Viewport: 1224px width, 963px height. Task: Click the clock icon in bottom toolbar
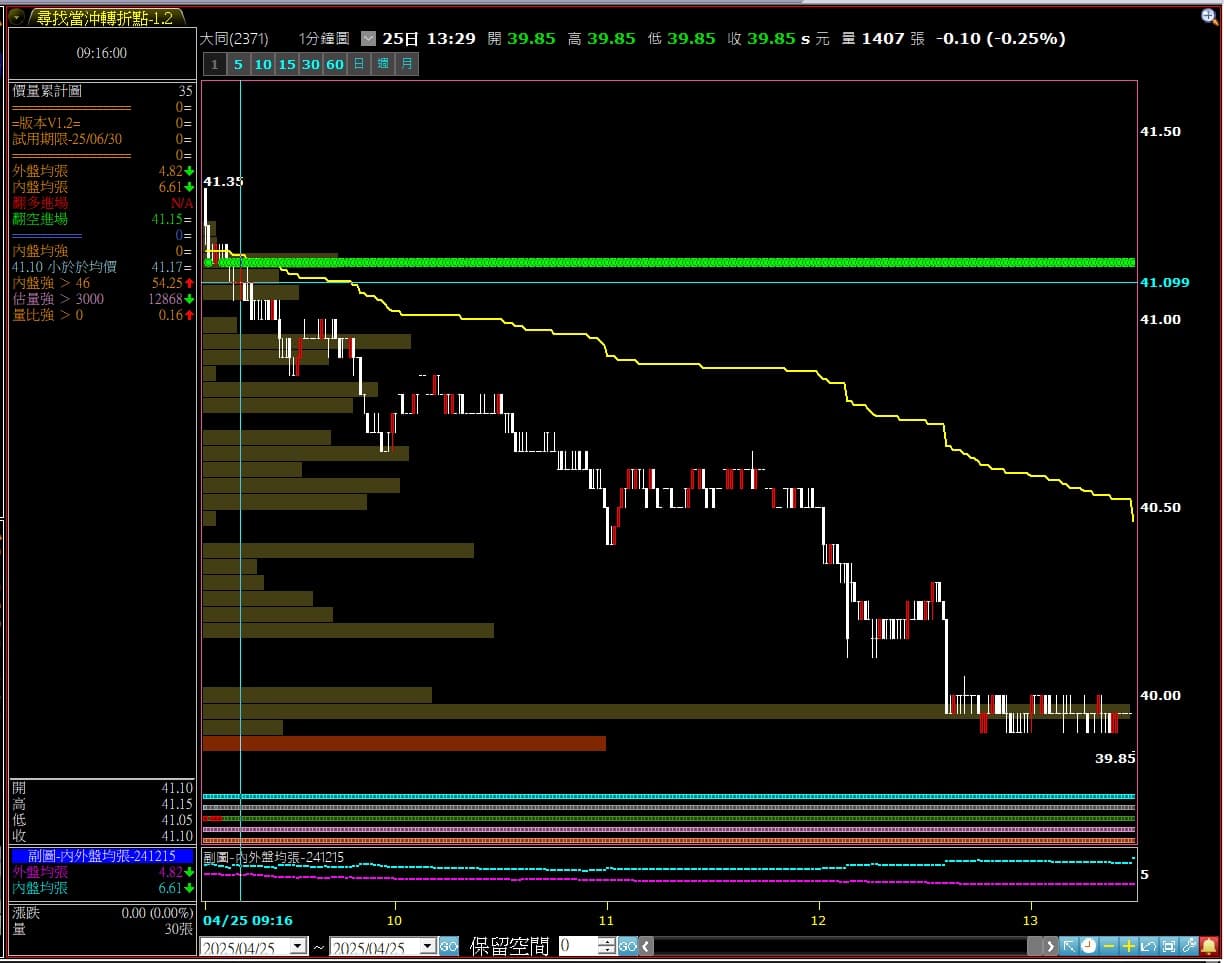[1088, 946]
